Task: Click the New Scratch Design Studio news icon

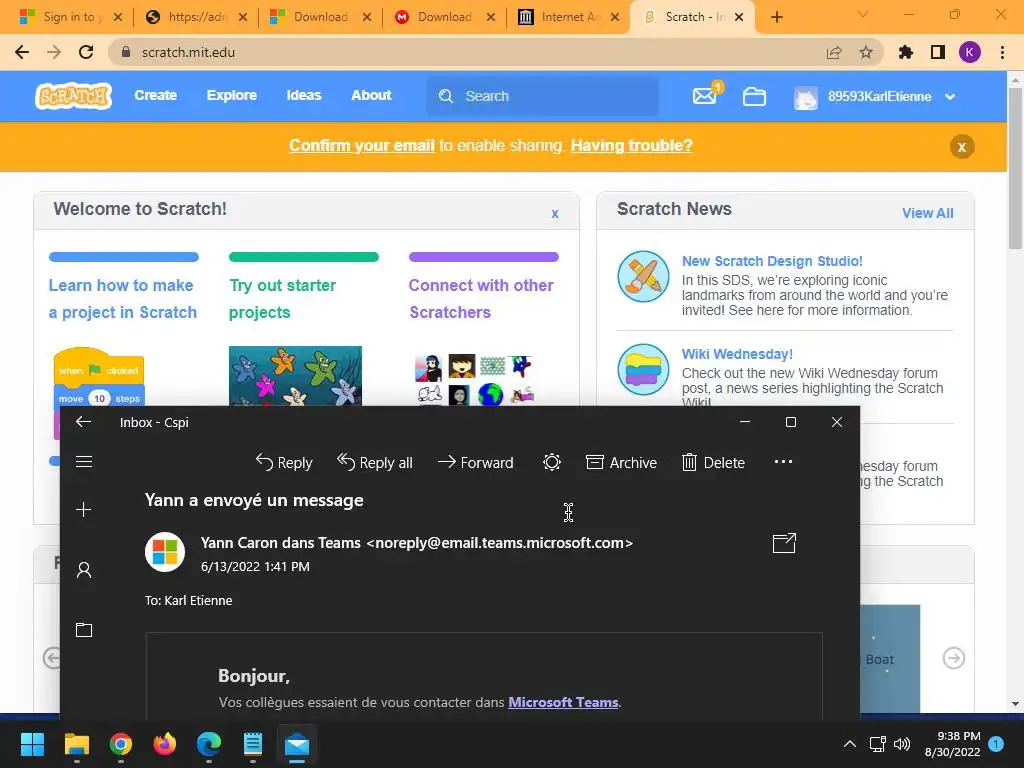Action: pos(643,276)
